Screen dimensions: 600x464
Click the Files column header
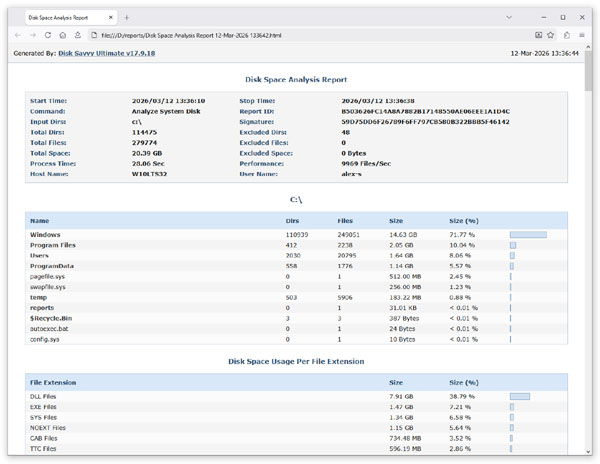click(345, 221)
